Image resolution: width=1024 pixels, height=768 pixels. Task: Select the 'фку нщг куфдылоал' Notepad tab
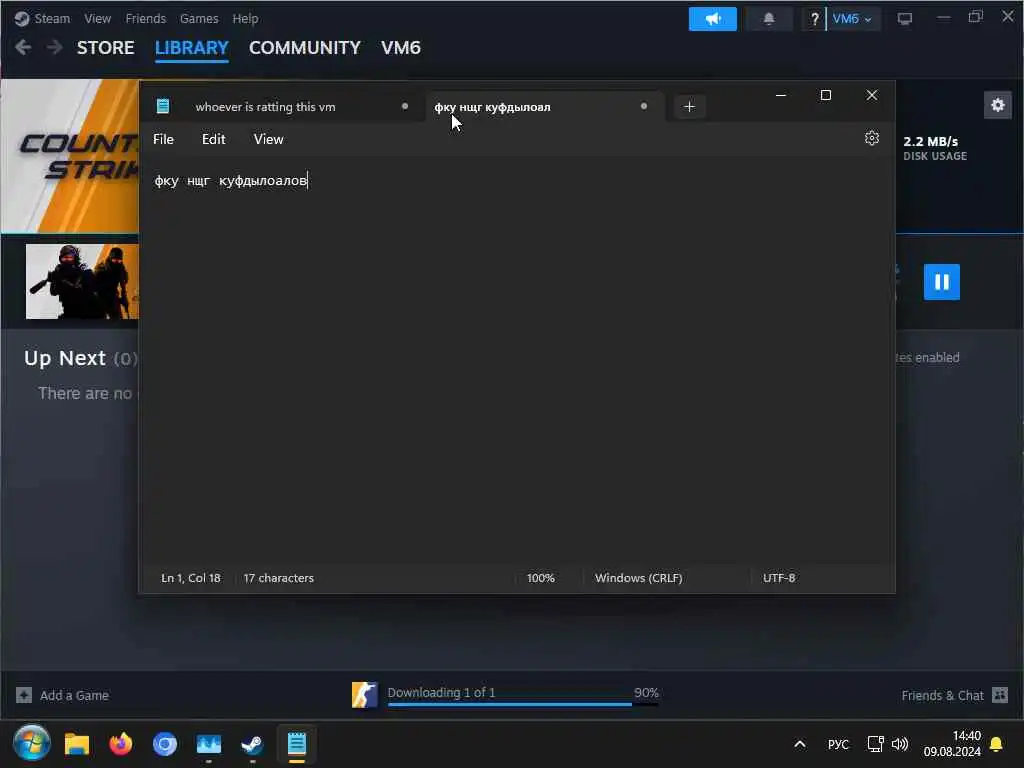tap(492, 107)
